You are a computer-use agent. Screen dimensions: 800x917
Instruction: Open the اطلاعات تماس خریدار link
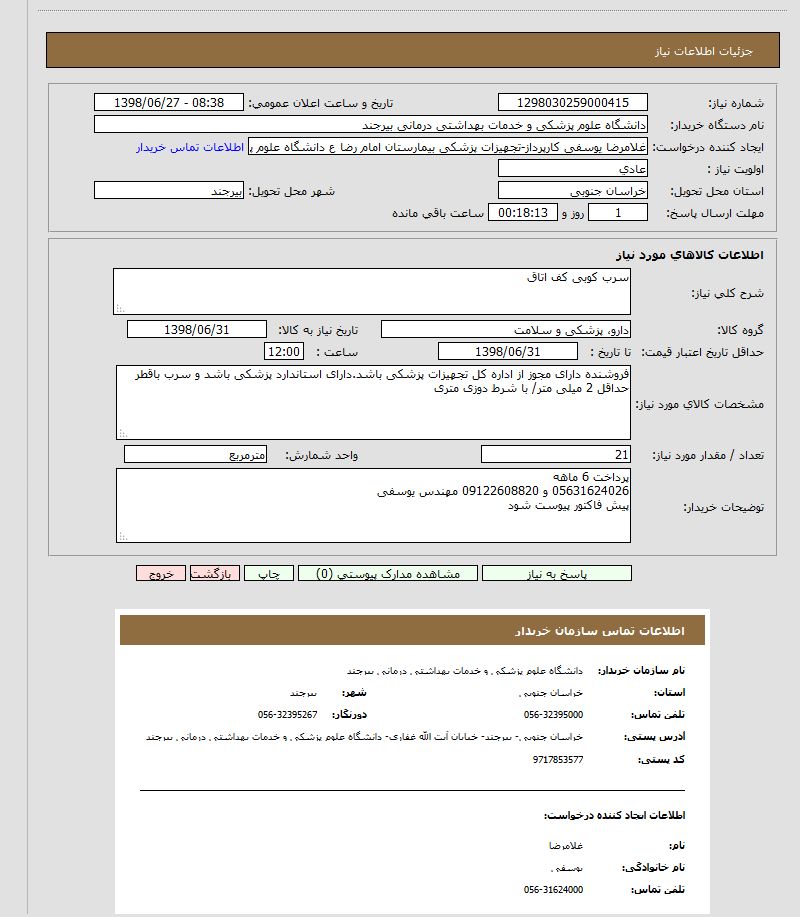tap(190, 147)
